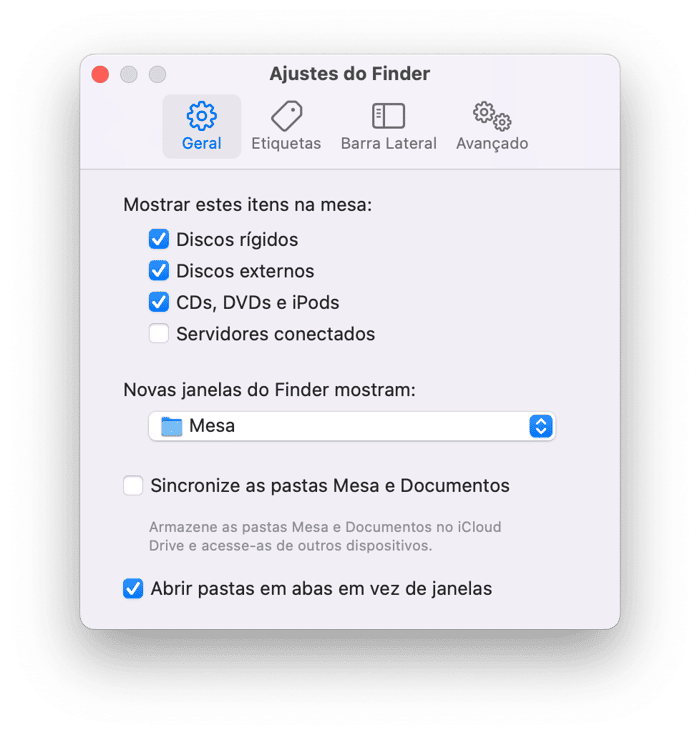The width and height of the screenshot is (700, 735).
Task: Click the Ajustes do Finder title bar
Action: point(350,74)
